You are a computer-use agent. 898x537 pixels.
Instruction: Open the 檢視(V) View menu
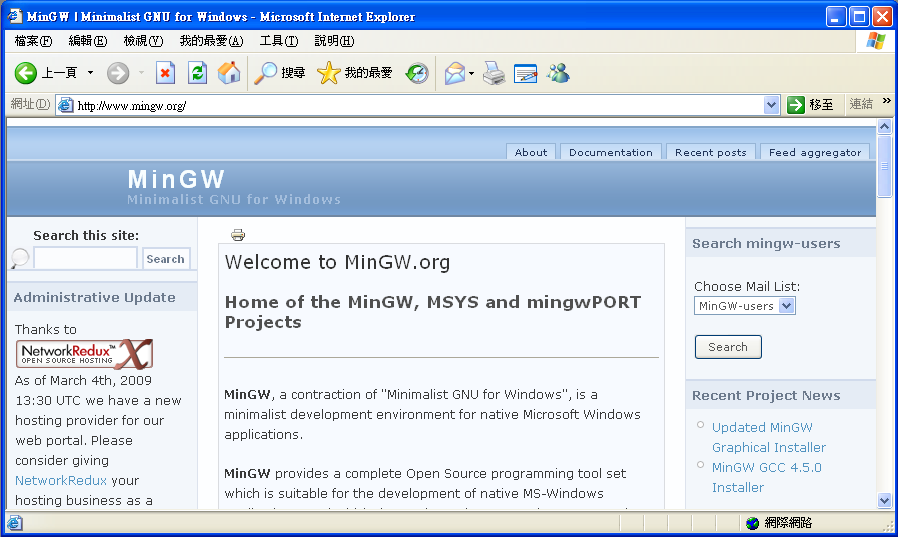143,41
